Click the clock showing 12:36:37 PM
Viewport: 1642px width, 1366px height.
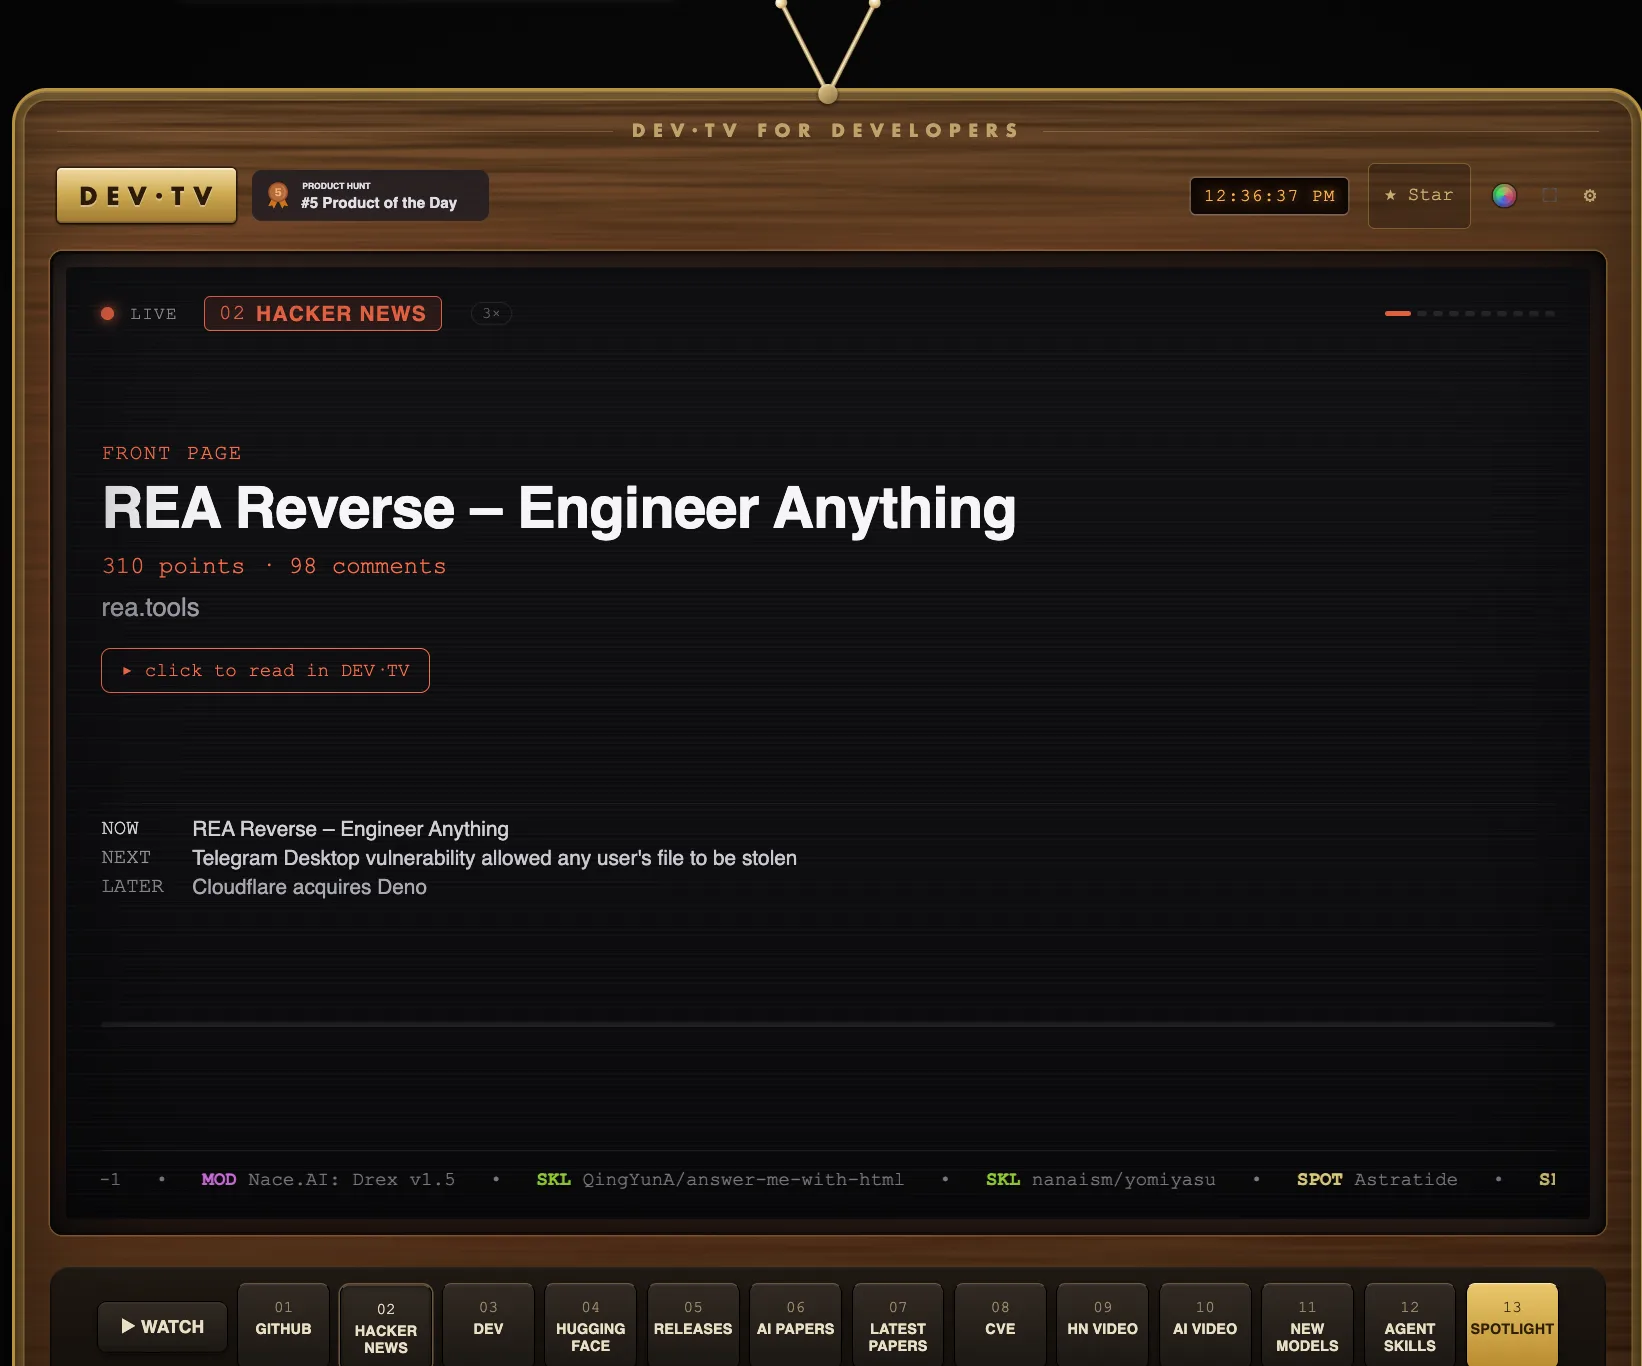pyautogui.click(x=1269, y=196)
